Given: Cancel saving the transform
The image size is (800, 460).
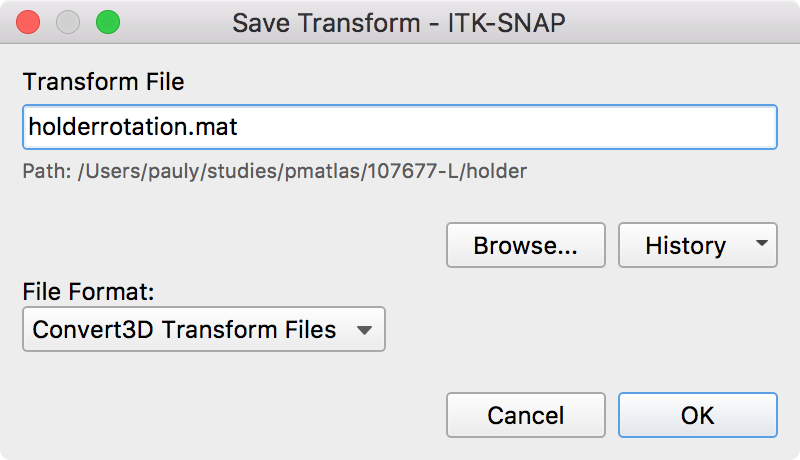Looking at the screenshot, I should [x=526, y=415].
